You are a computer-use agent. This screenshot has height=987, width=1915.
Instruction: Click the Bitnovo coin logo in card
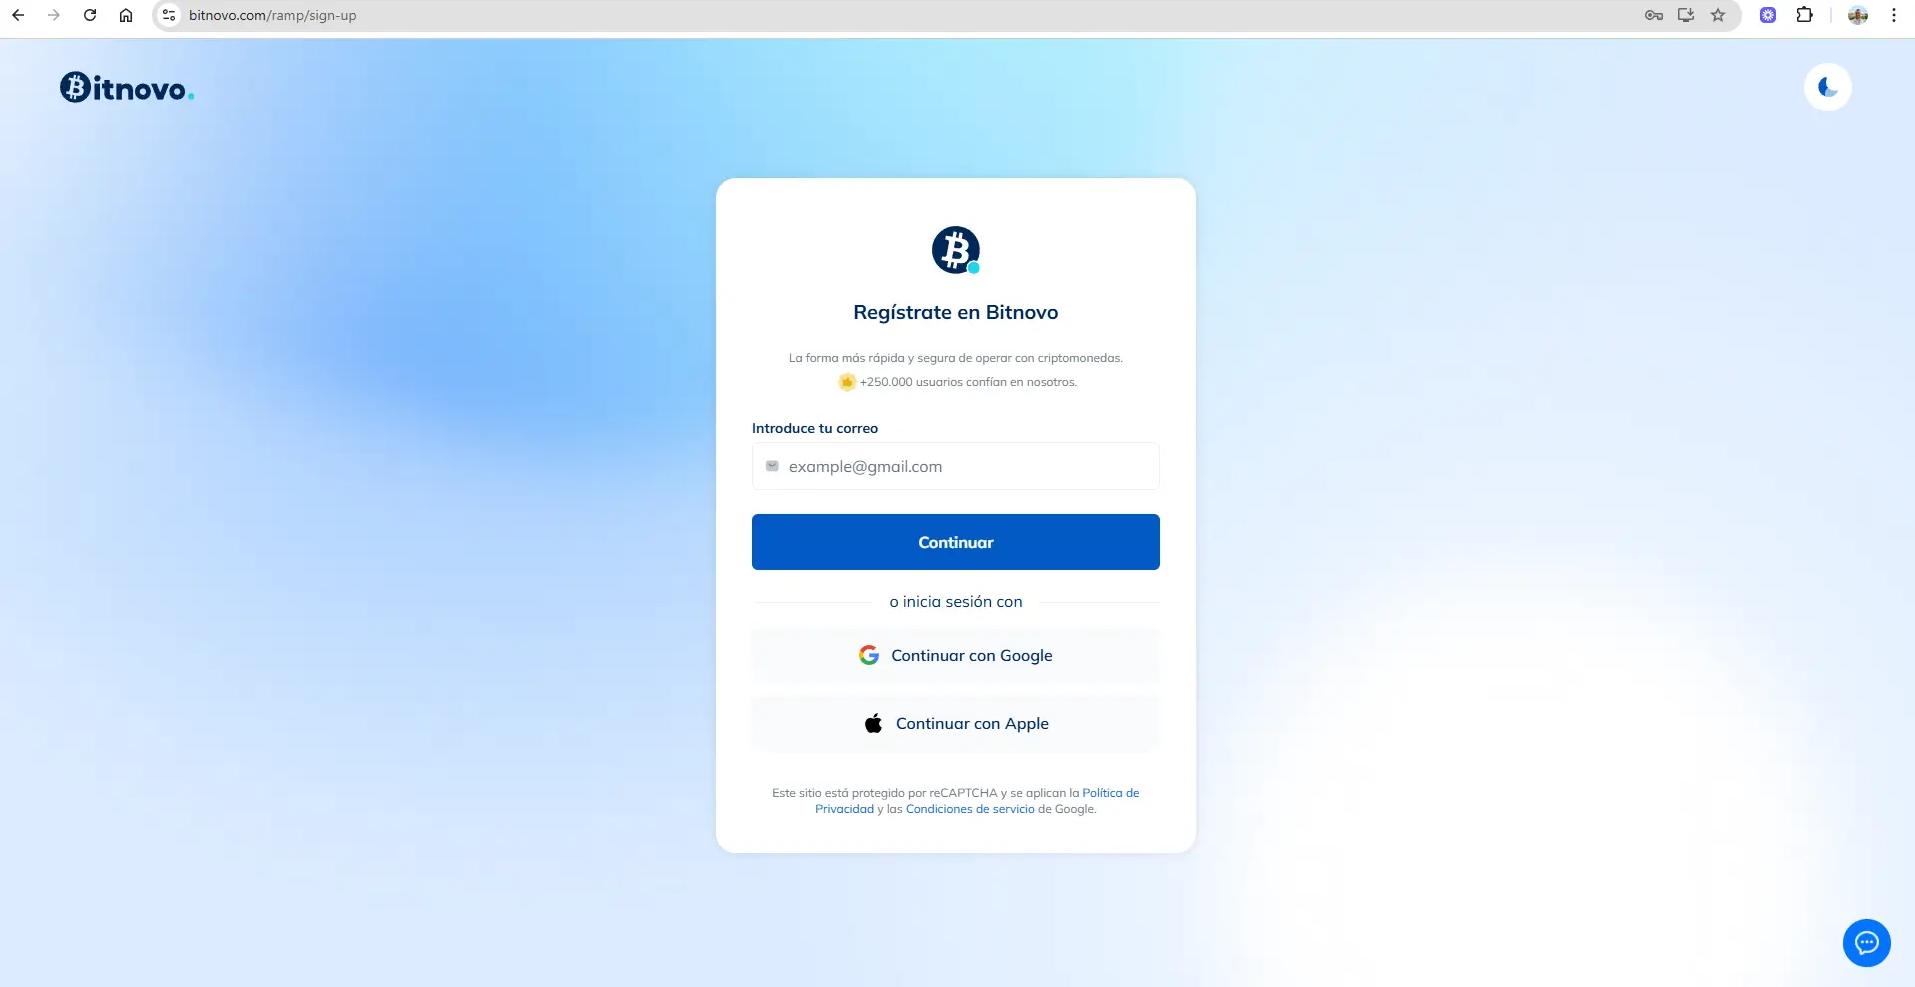point(956,250)
